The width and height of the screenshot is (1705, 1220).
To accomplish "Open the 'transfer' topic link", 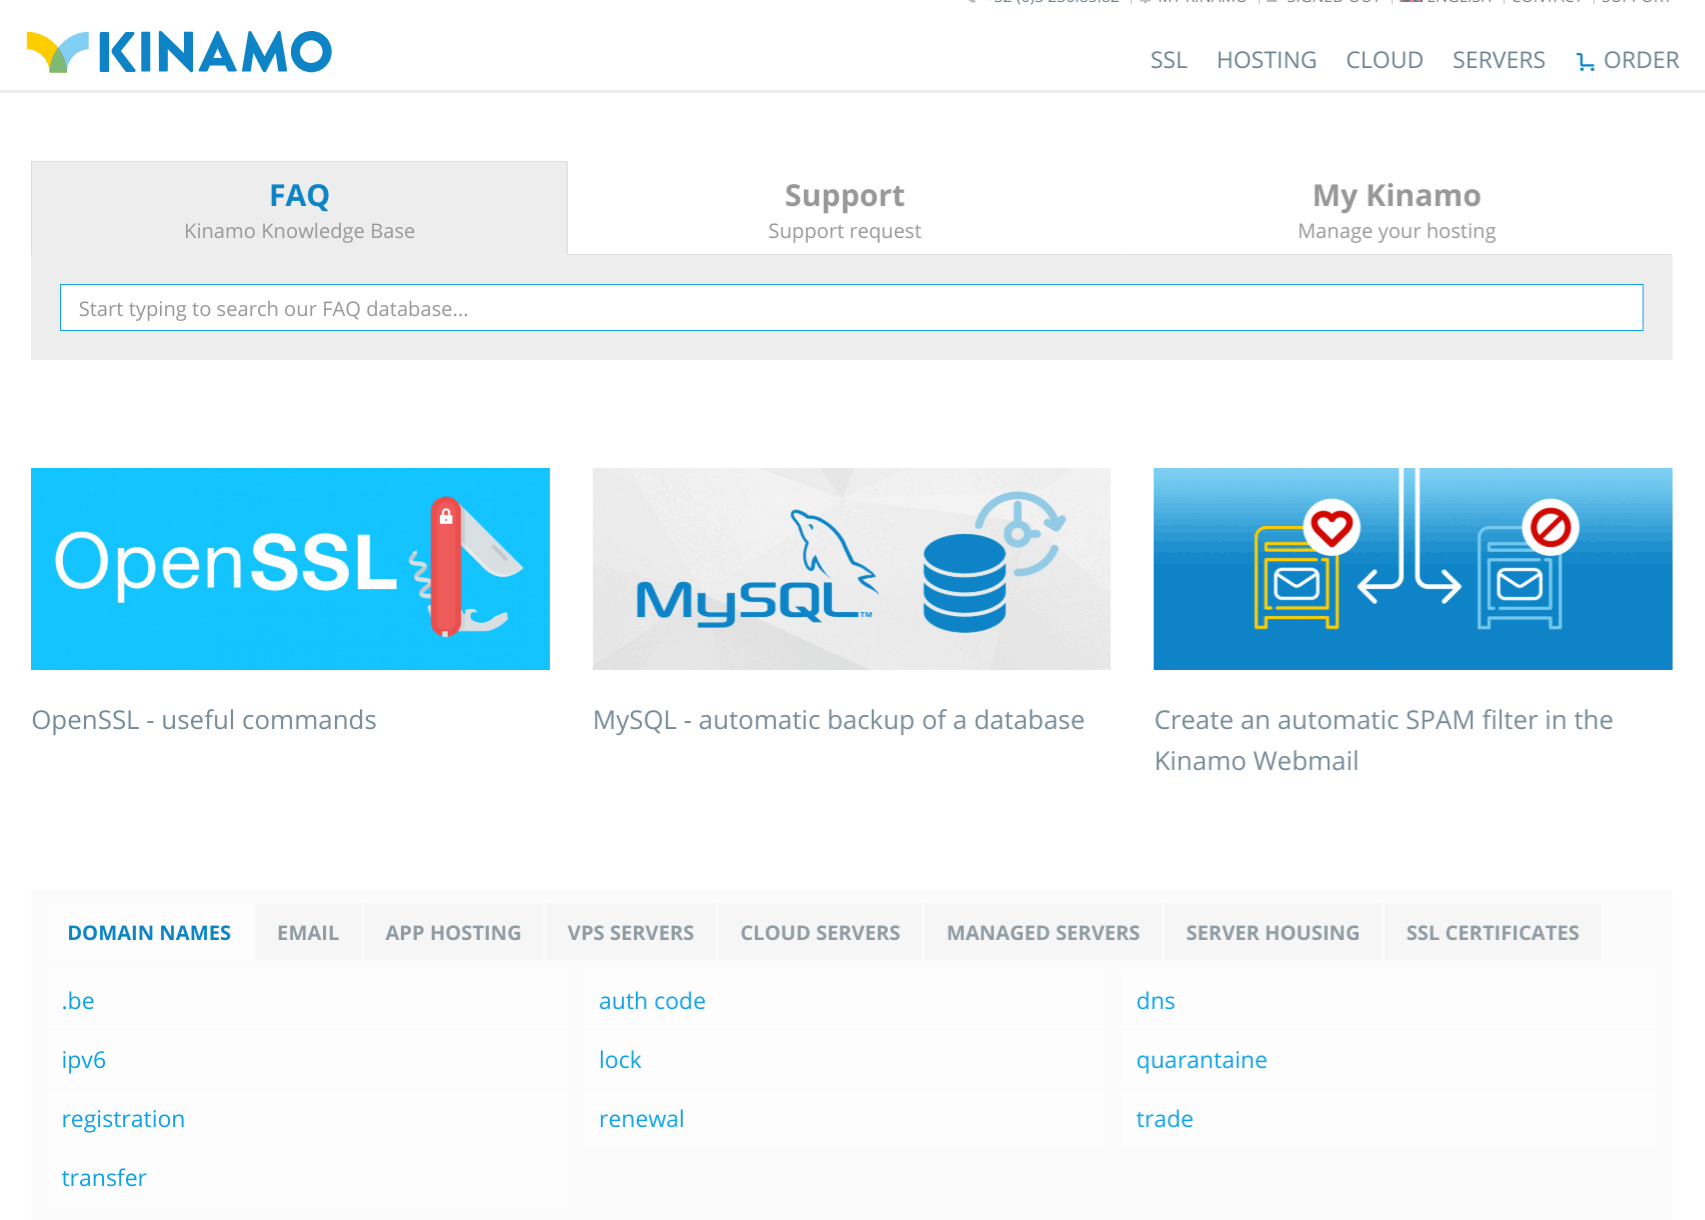I will 104,1178.
